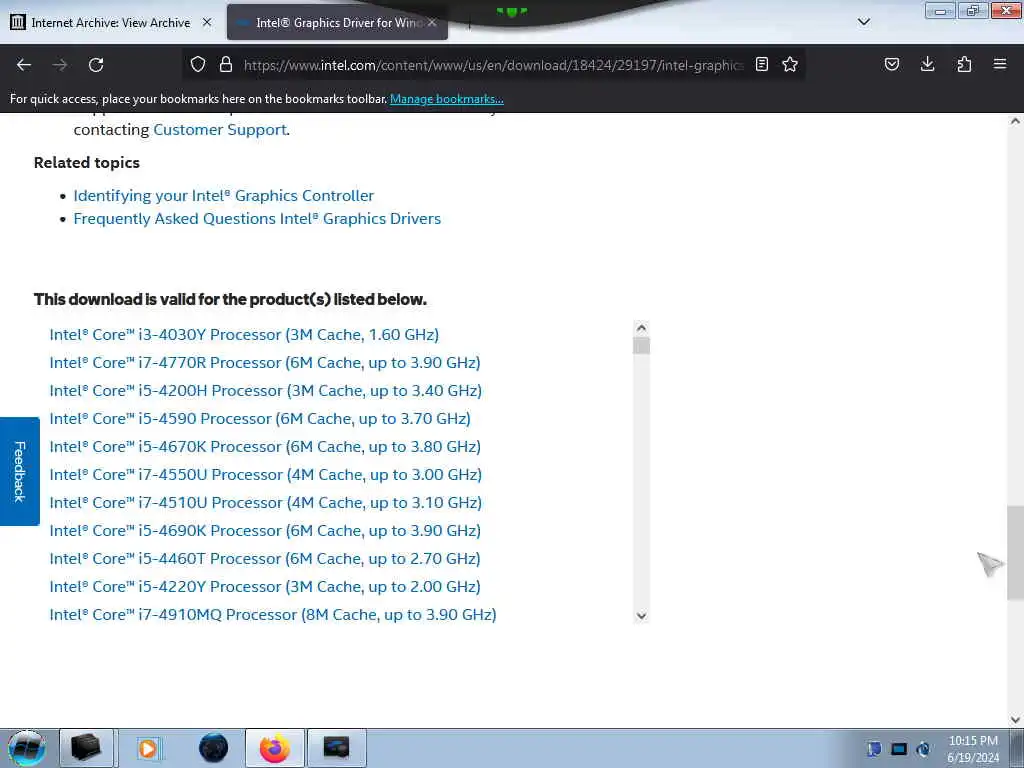
Task: Open the dark window app in taskbar
Action: (x=336, y=748)
